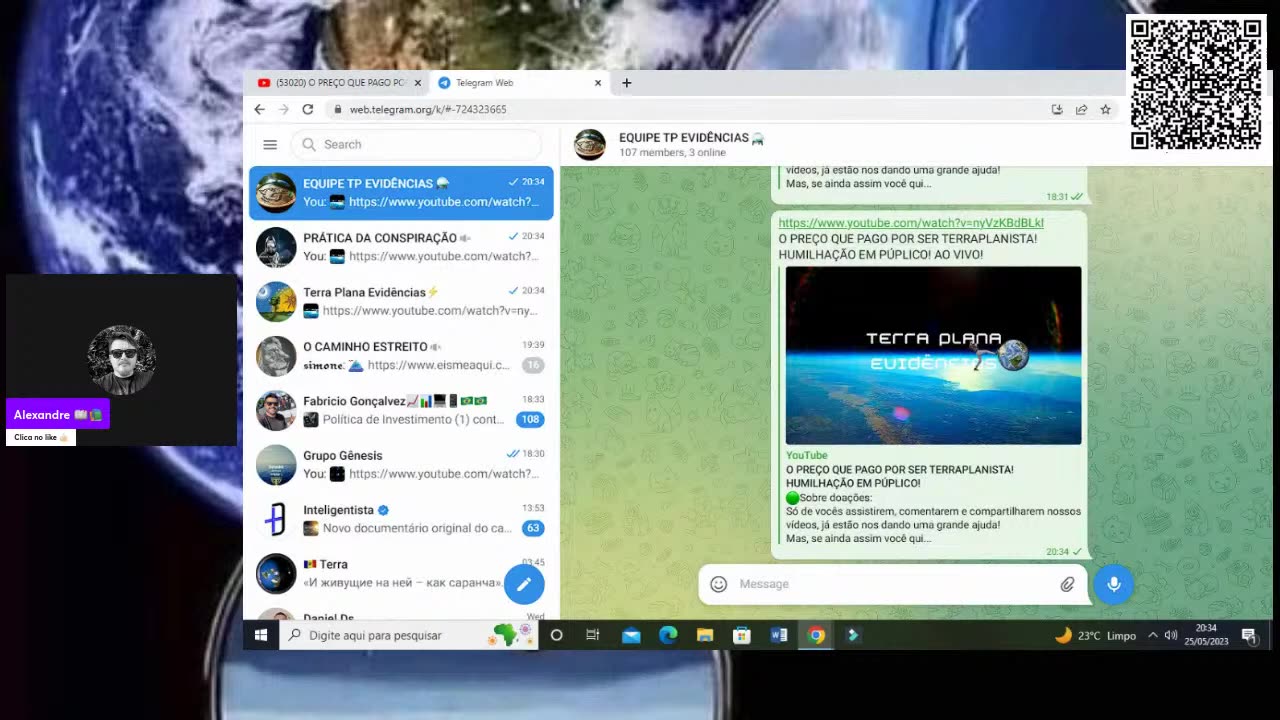Open the notifications action center icon
This screenshot has height=720, width=1280.
click(1249, 635)
